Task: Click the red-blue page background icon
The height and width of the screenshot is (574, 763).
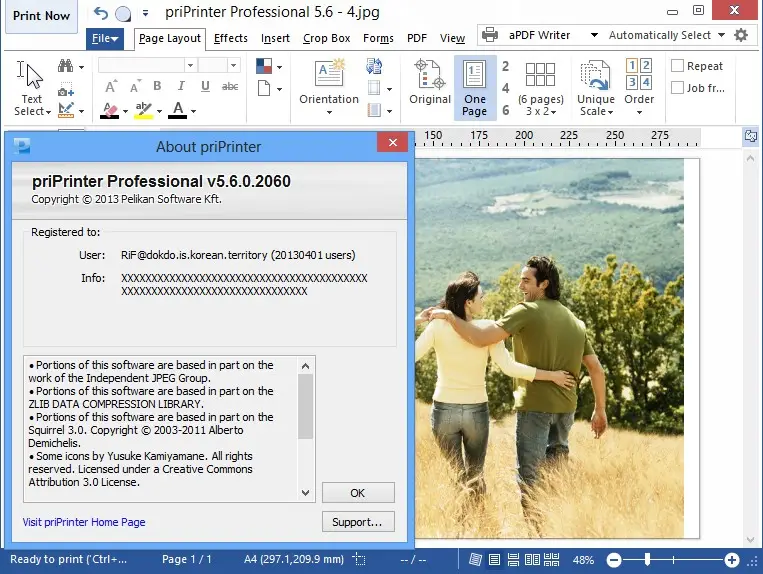Action: (x=264, y=66)
